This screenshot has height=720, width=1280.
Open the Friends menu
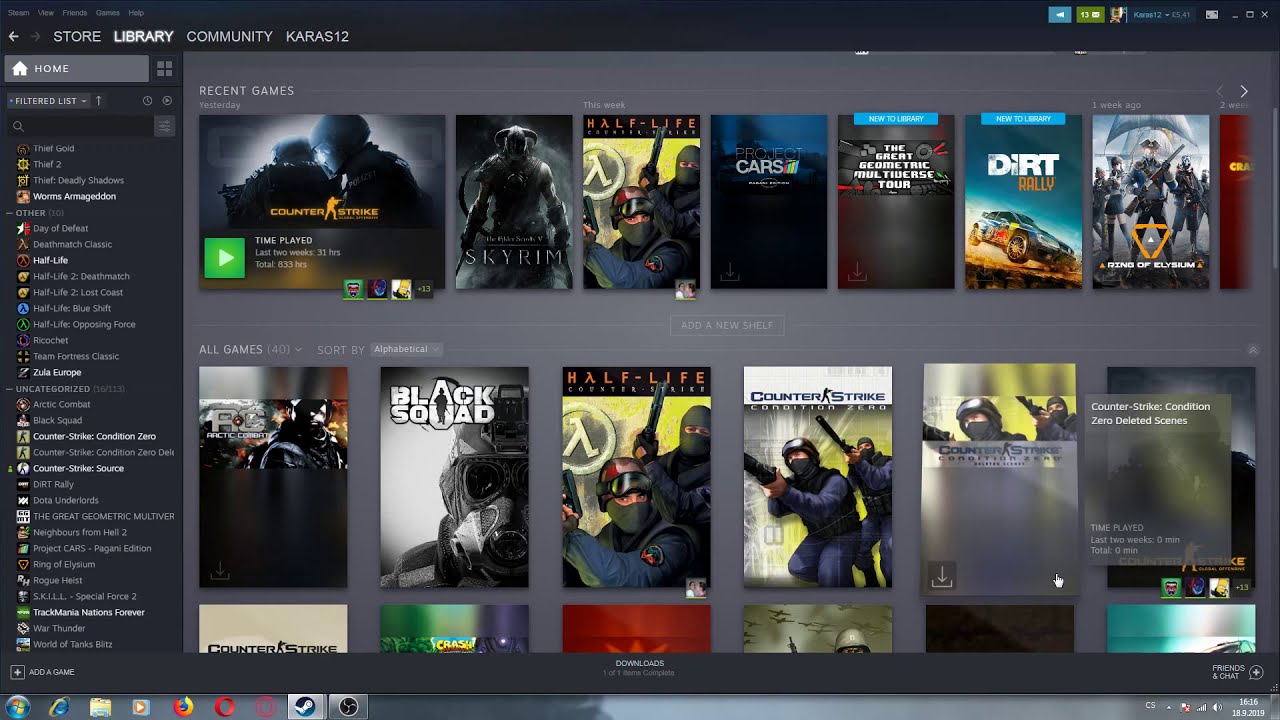point(74,13)
